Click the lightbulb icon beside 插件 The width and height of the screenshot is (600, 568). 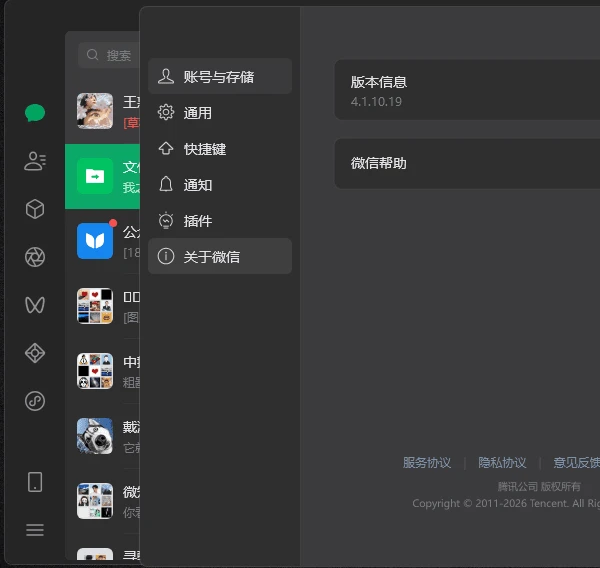pos(166,220)
